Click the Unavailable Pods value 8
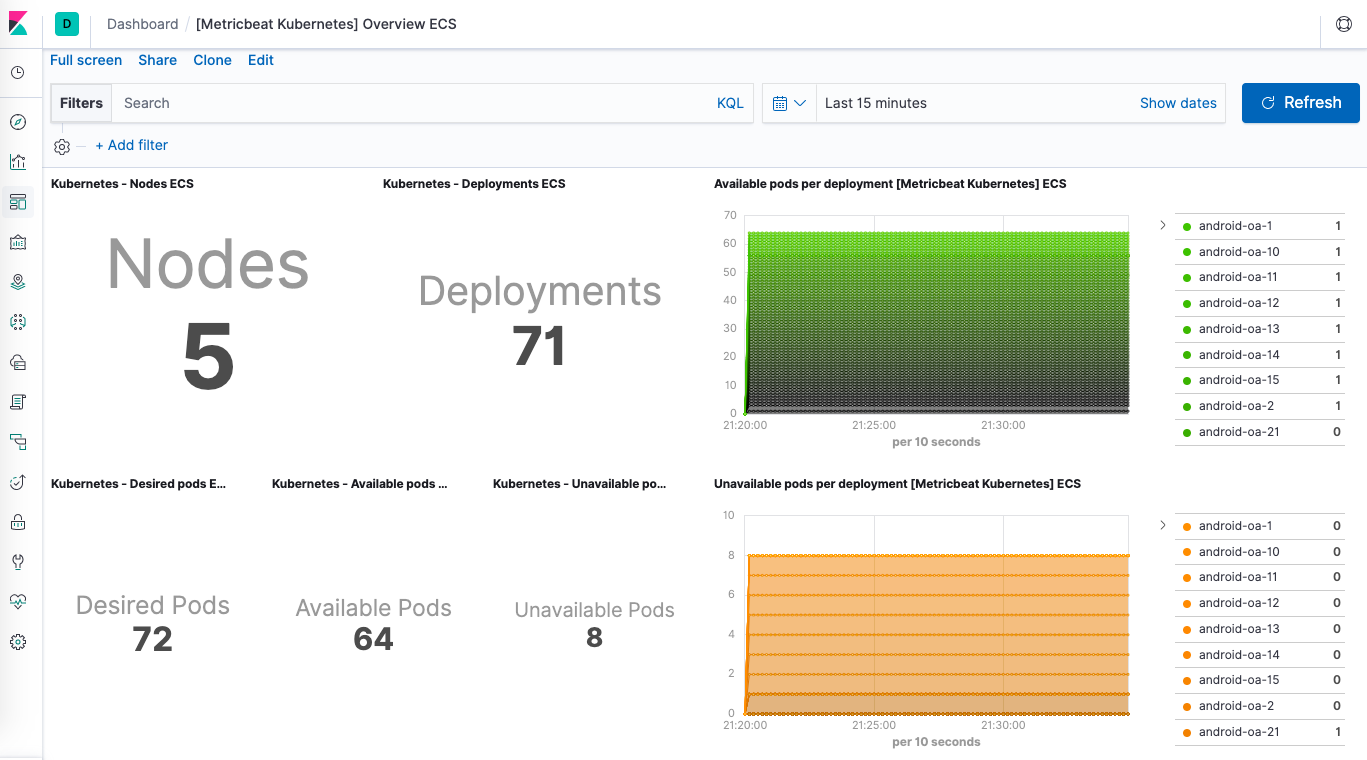The height and width of the screenshot is (760, 1367). tap(594, 638)
